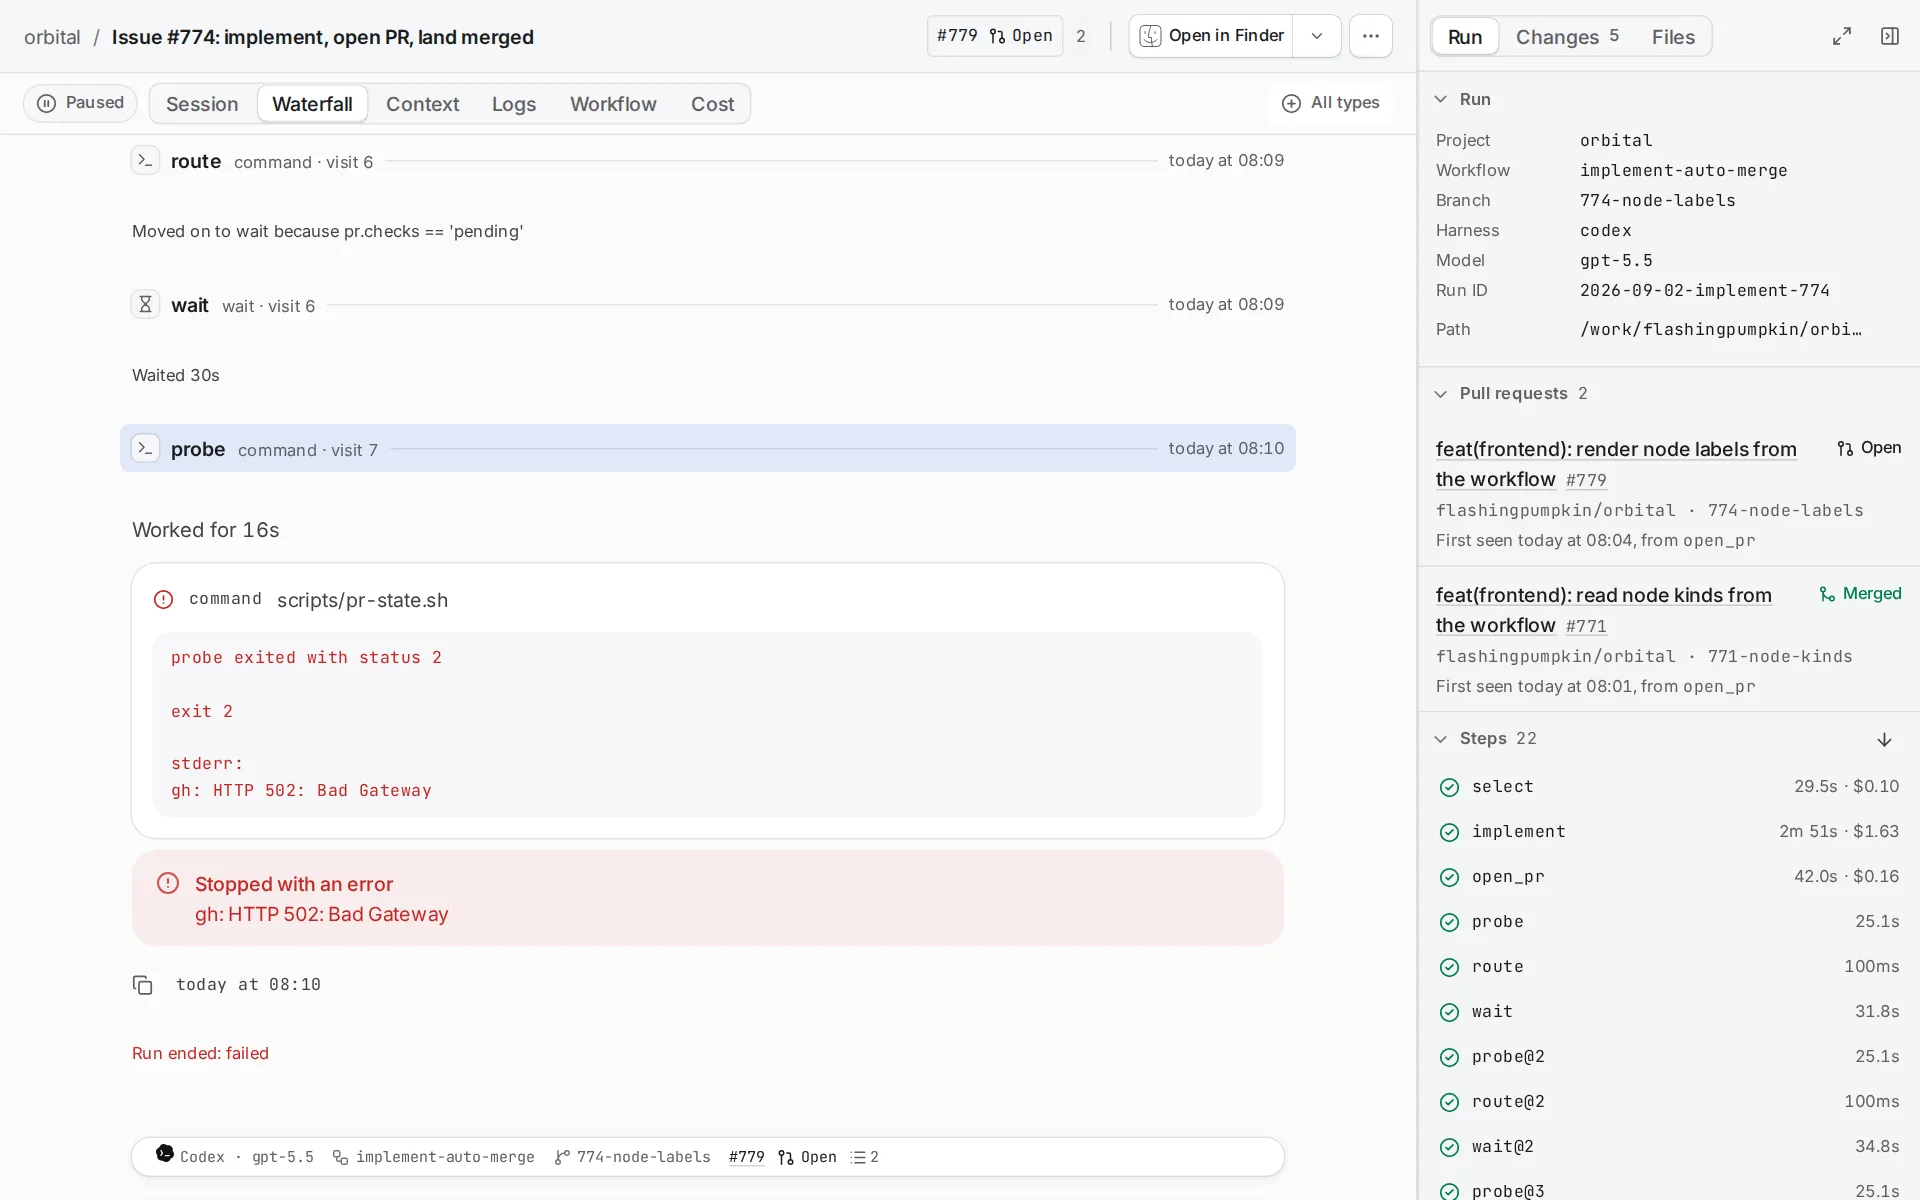The image size is (1920, 1200).
Task: Click the route command terminal icon
Action: [x=145, y=160]
